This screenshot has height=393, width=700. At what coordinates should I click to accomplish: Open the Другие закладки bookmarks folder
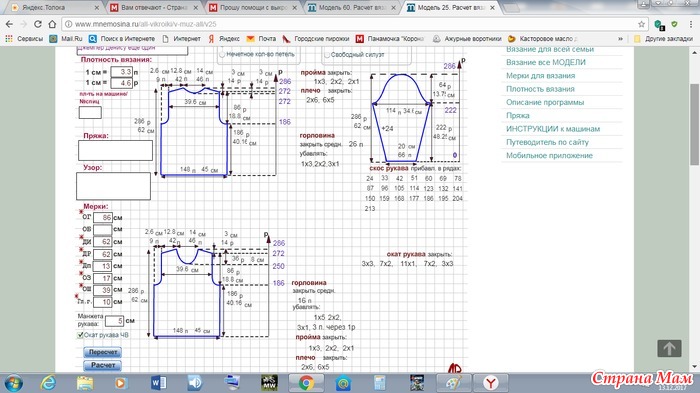663,39
